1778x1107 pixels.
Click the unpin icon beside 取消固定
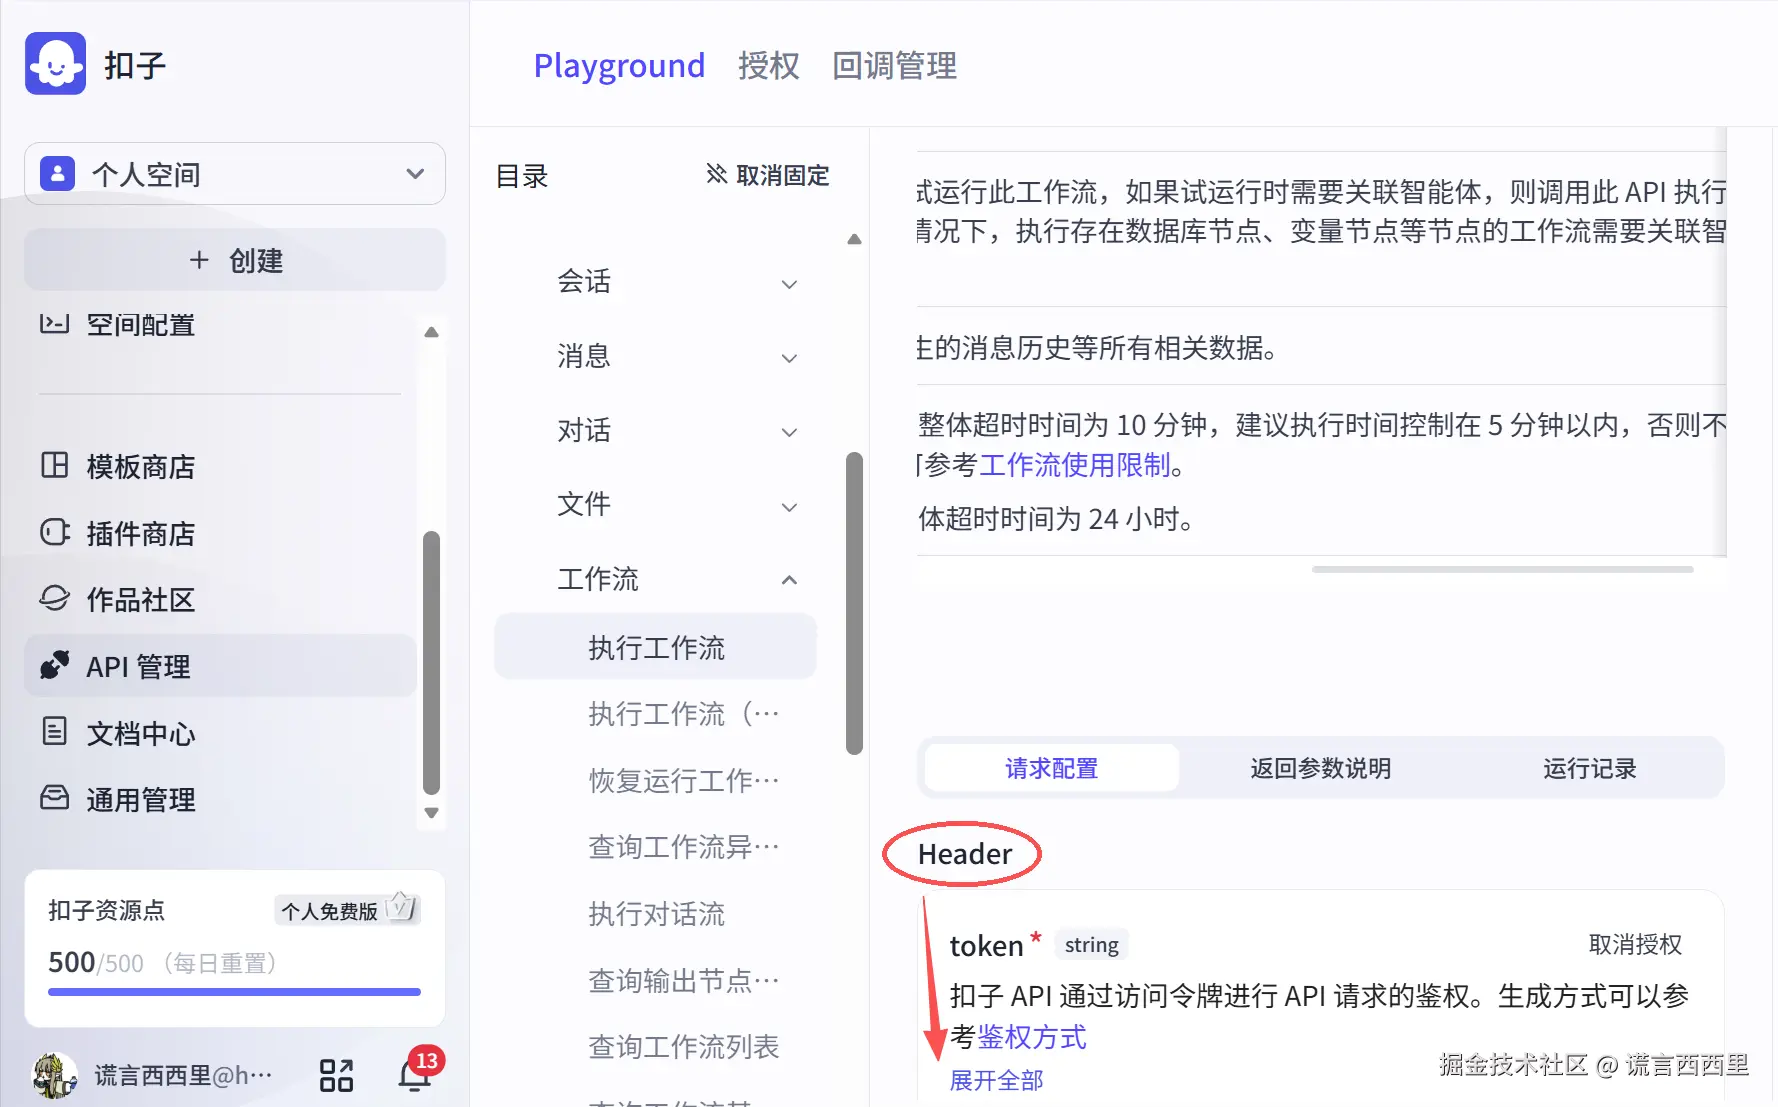point(716,175)
